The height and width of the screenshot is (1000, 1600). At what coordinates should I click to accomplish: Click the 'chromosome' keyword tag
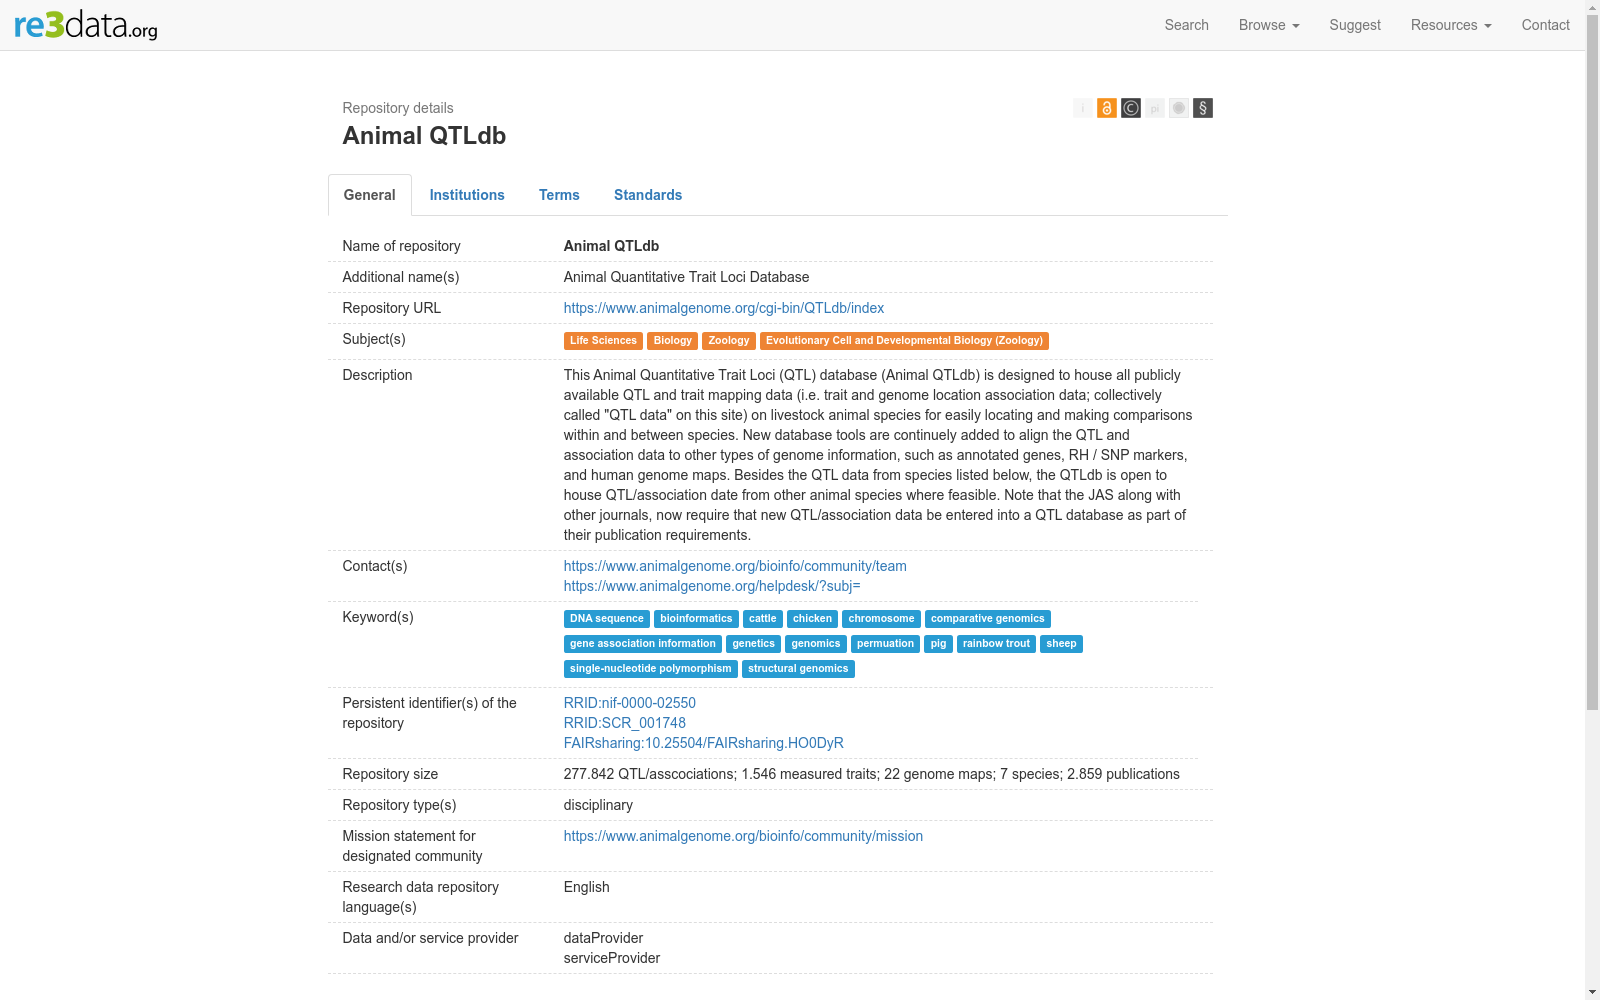click(881, 619)
